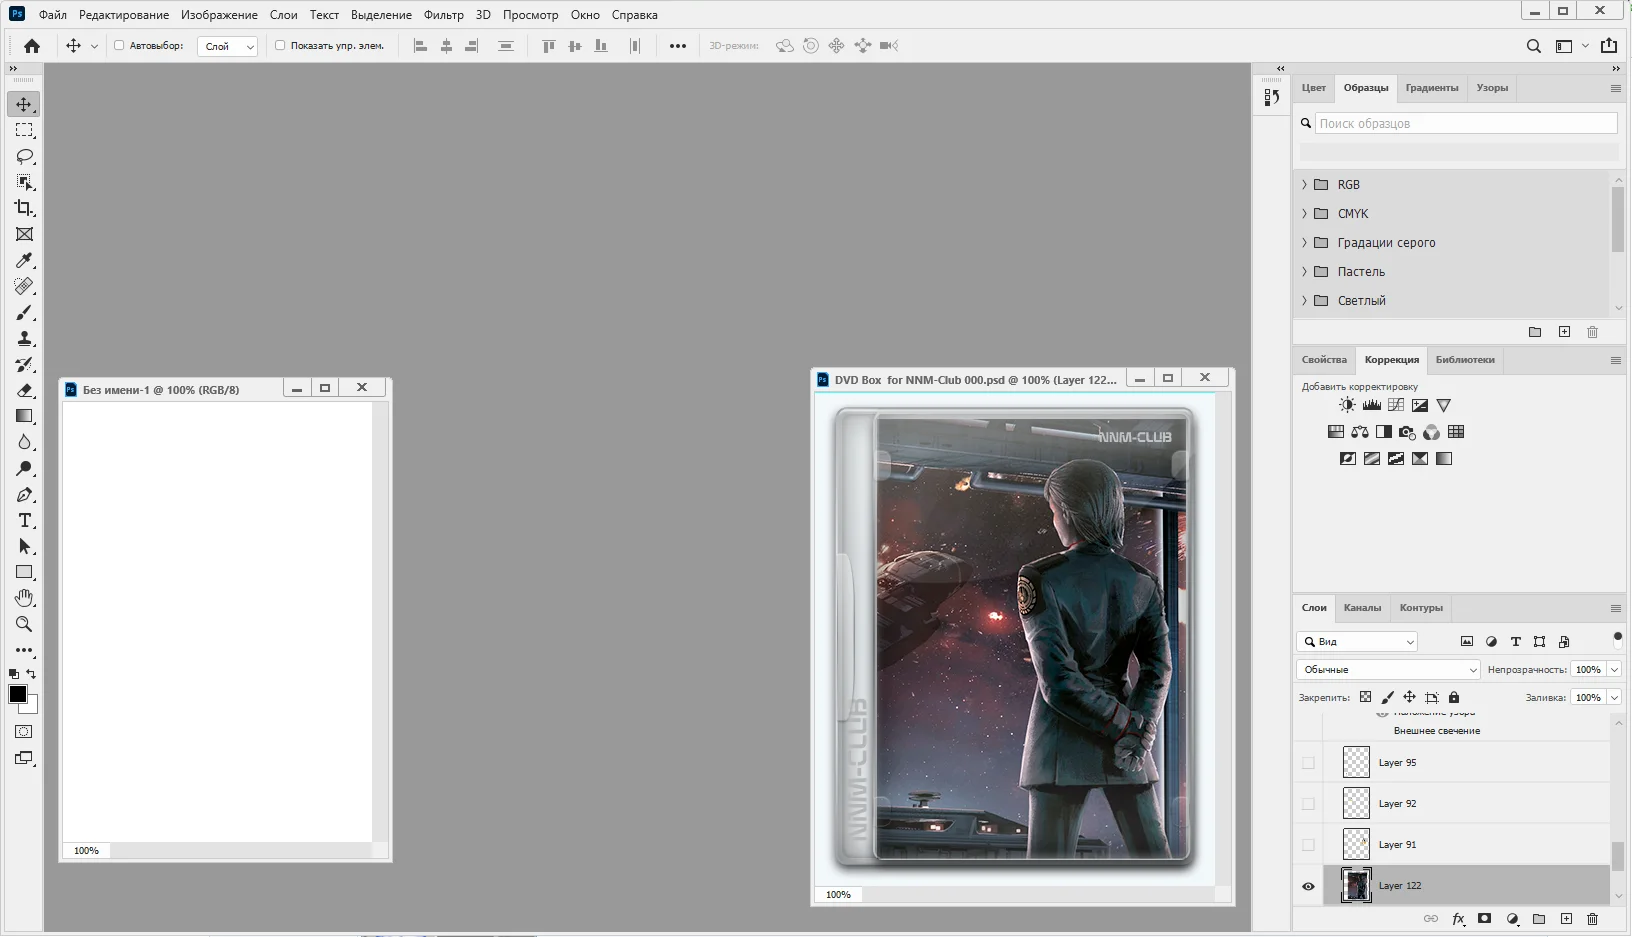Select the Gradient tool
The width and height of the screenshot is (1632, 937).
(24, 417)
